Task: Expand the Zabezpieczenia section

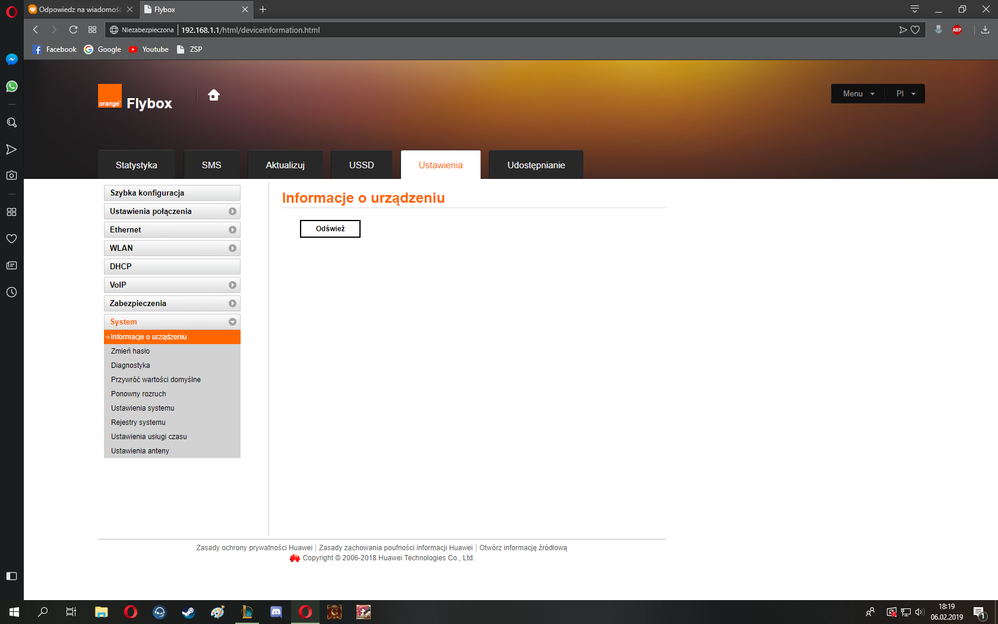Action: pos(172,303)
